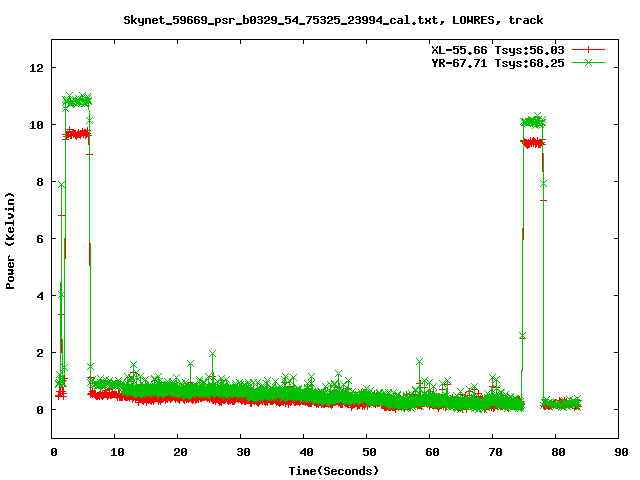The width and height of the screenshot is (640, 480).
Task: Click the y-axis tick label 4
Action: point(40,296)
